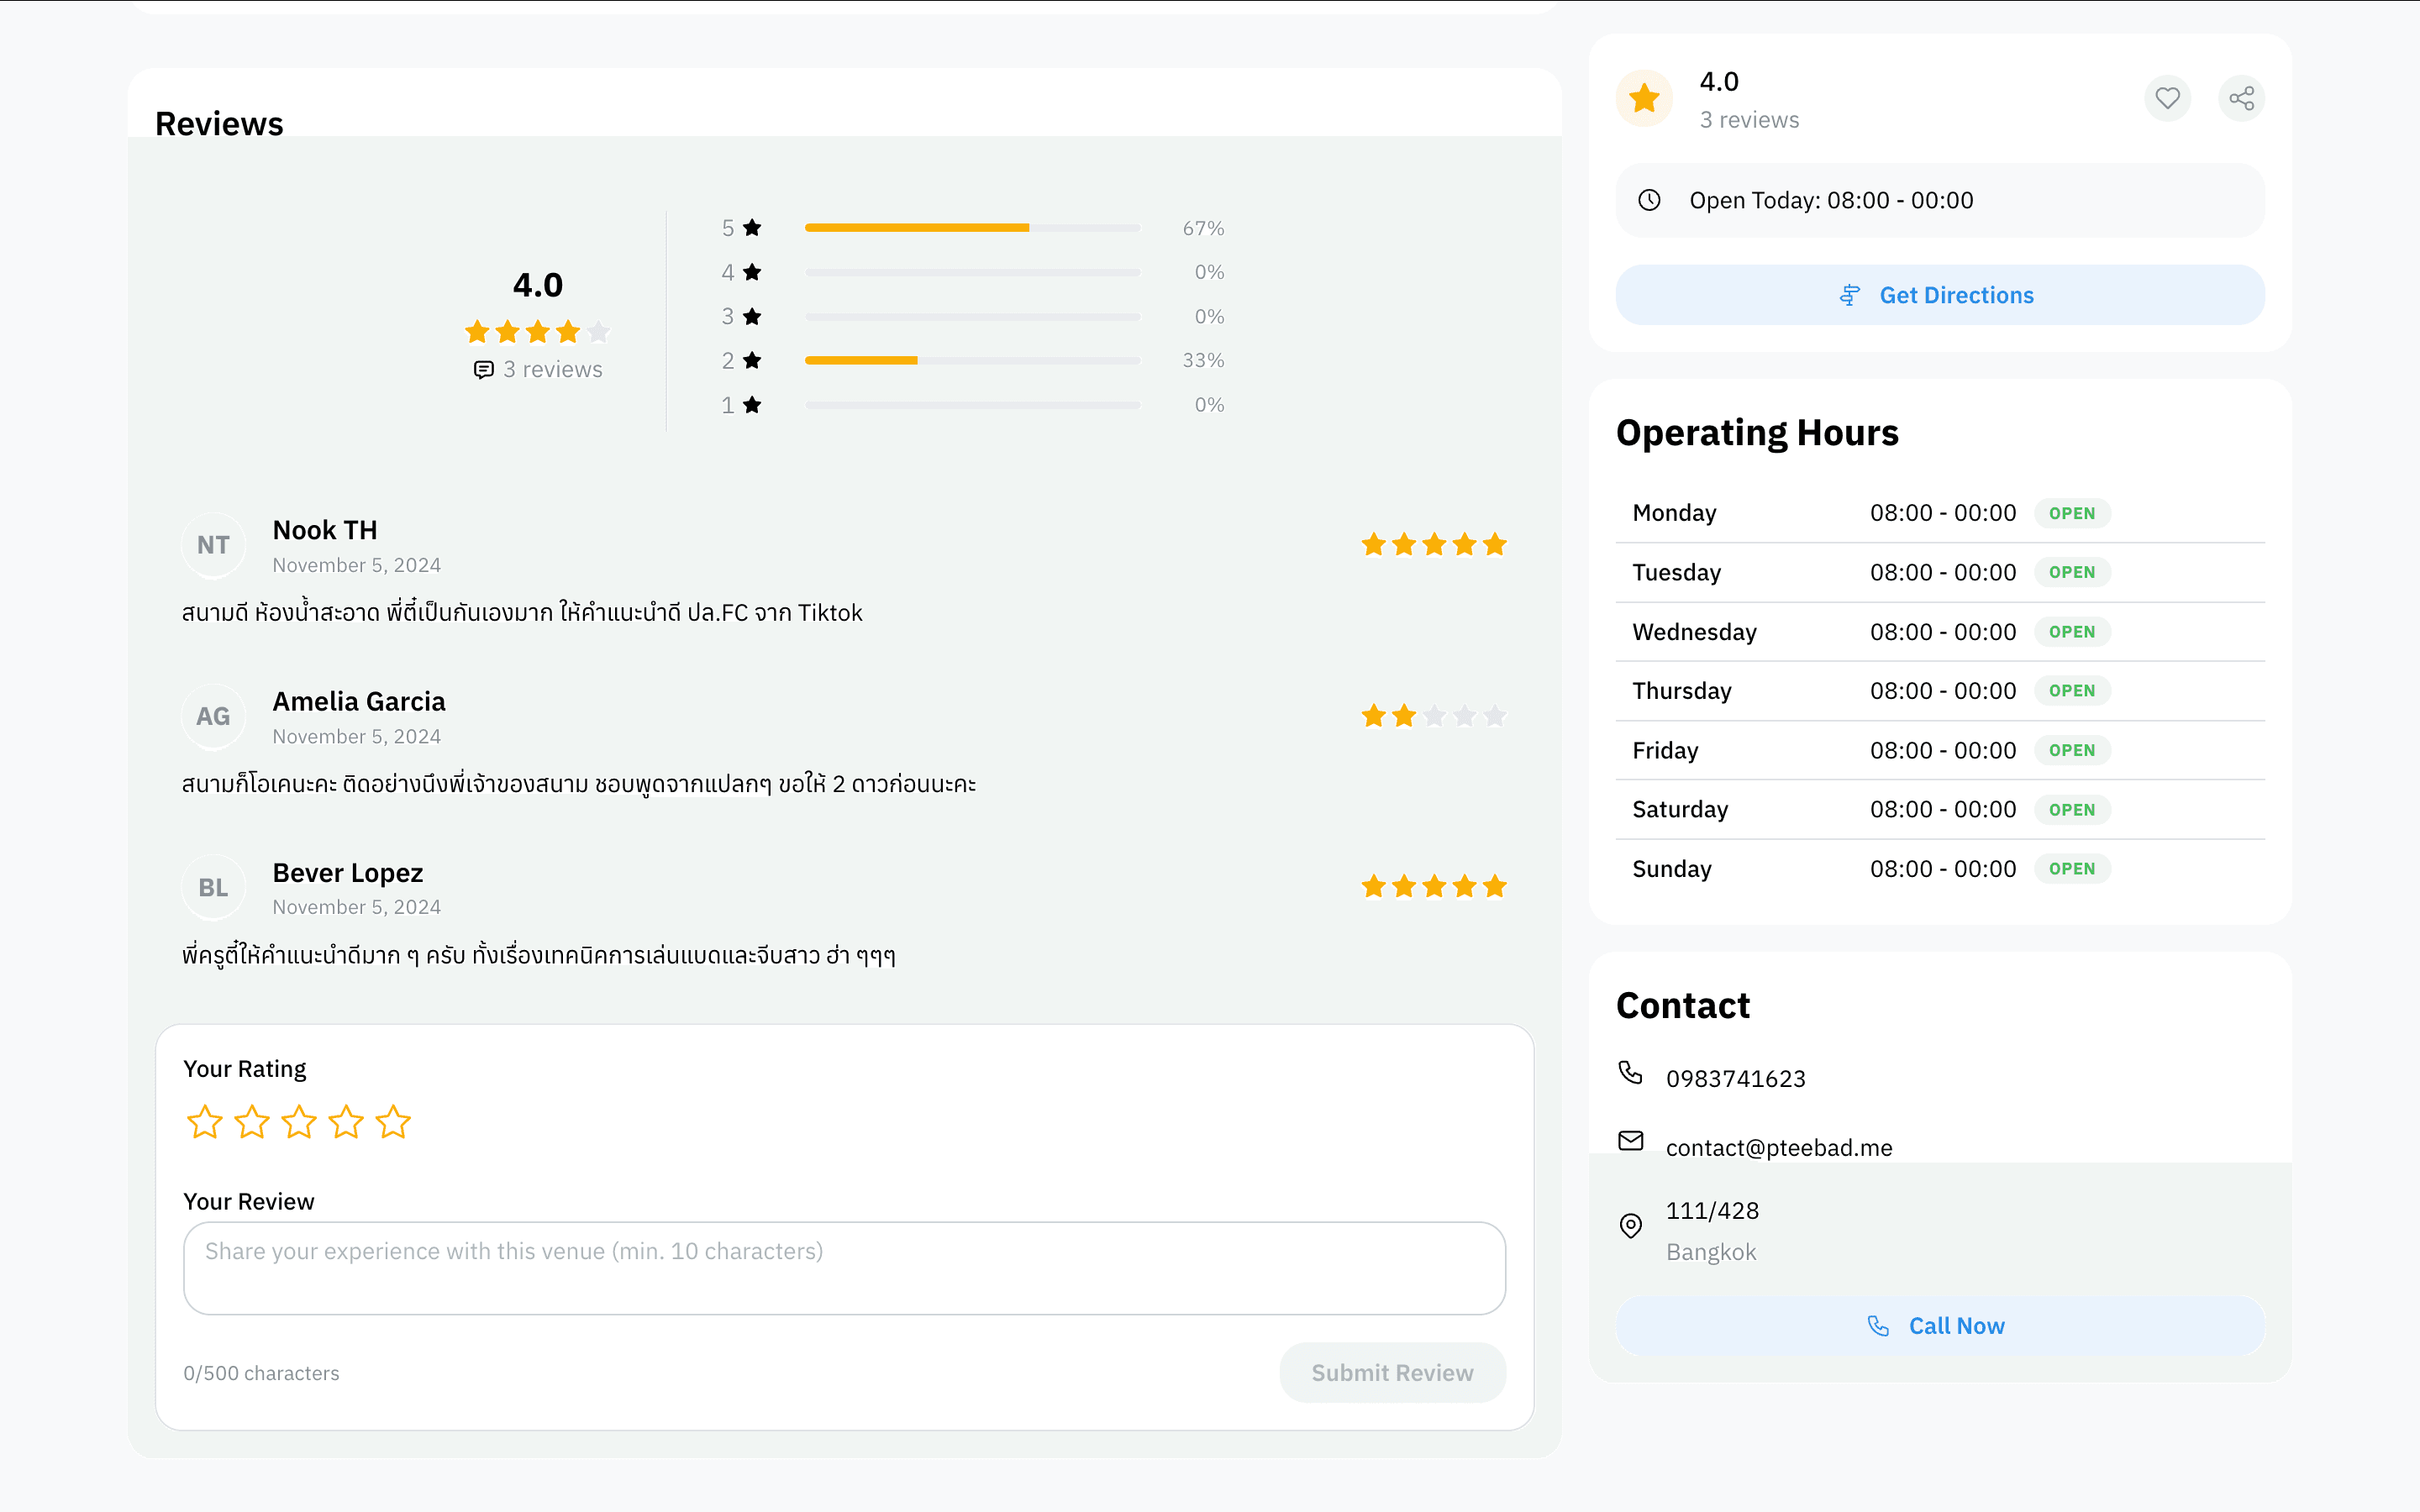This screenshot has height=1512, width=2420.
Task: Select the first star in Your Rating
Action: [205, 1122]
